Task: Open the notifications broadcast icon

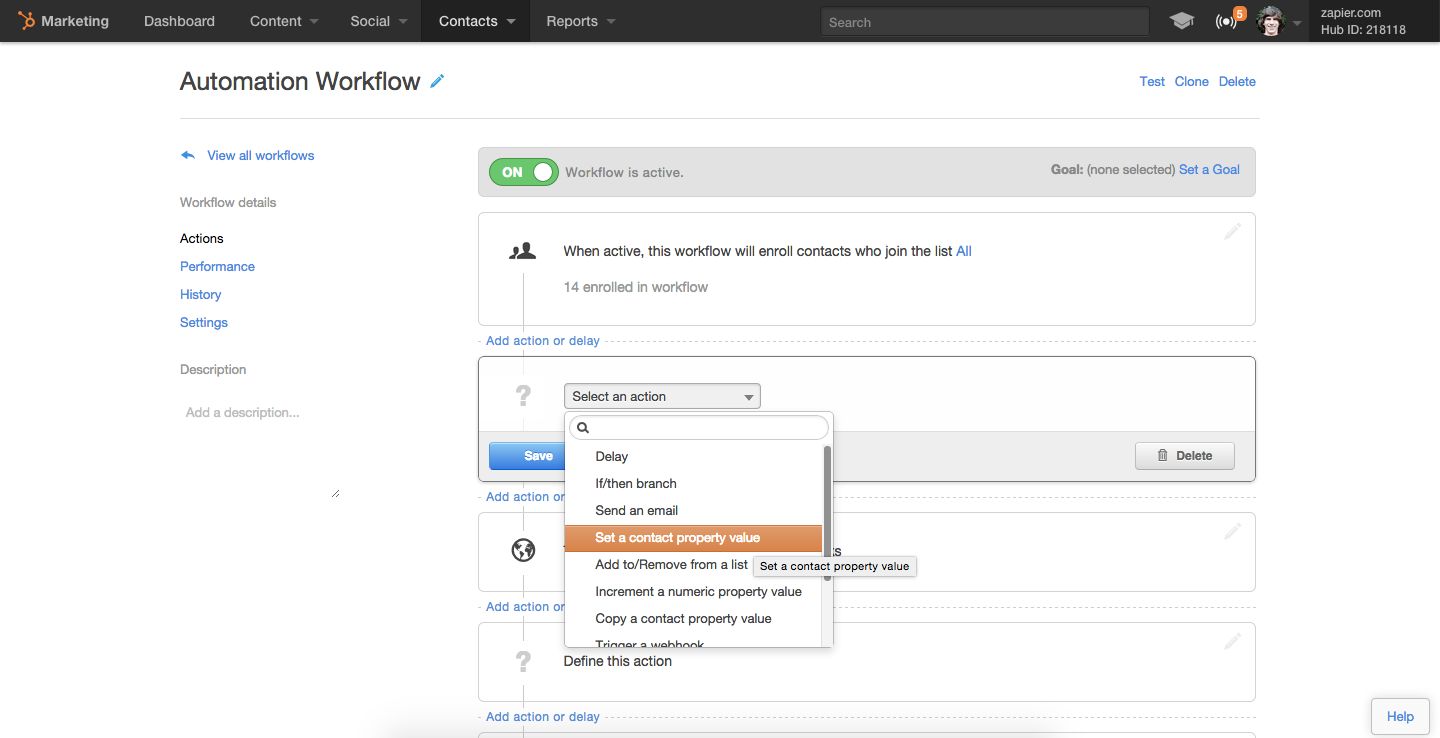Action: point(1226,21)
